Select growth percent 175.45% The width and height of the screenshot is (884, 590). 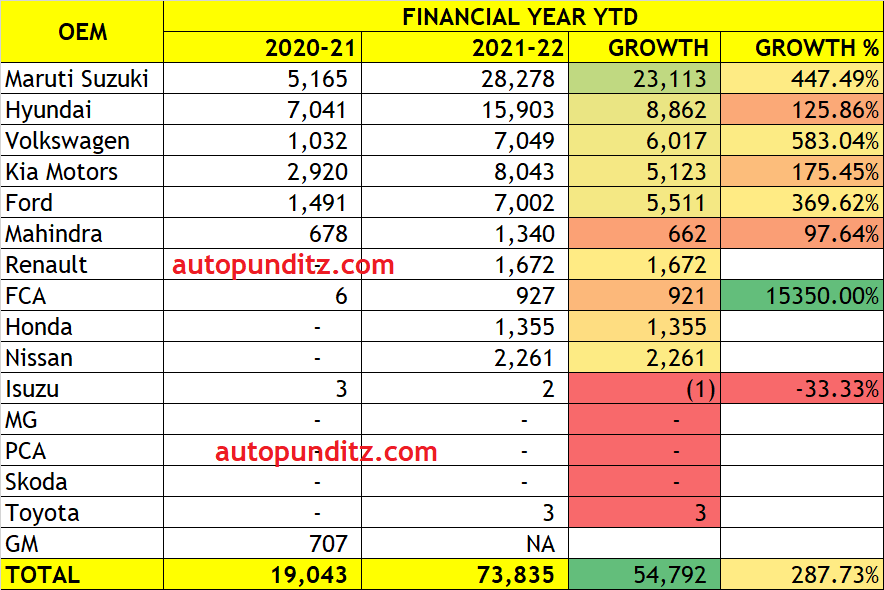pos(802,171)
